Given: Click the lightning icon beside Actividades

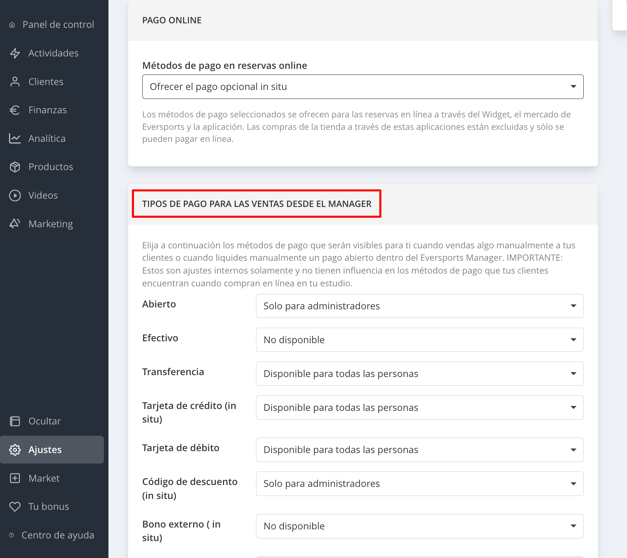Looking at the screenshot, I should (x=15, y=53).
